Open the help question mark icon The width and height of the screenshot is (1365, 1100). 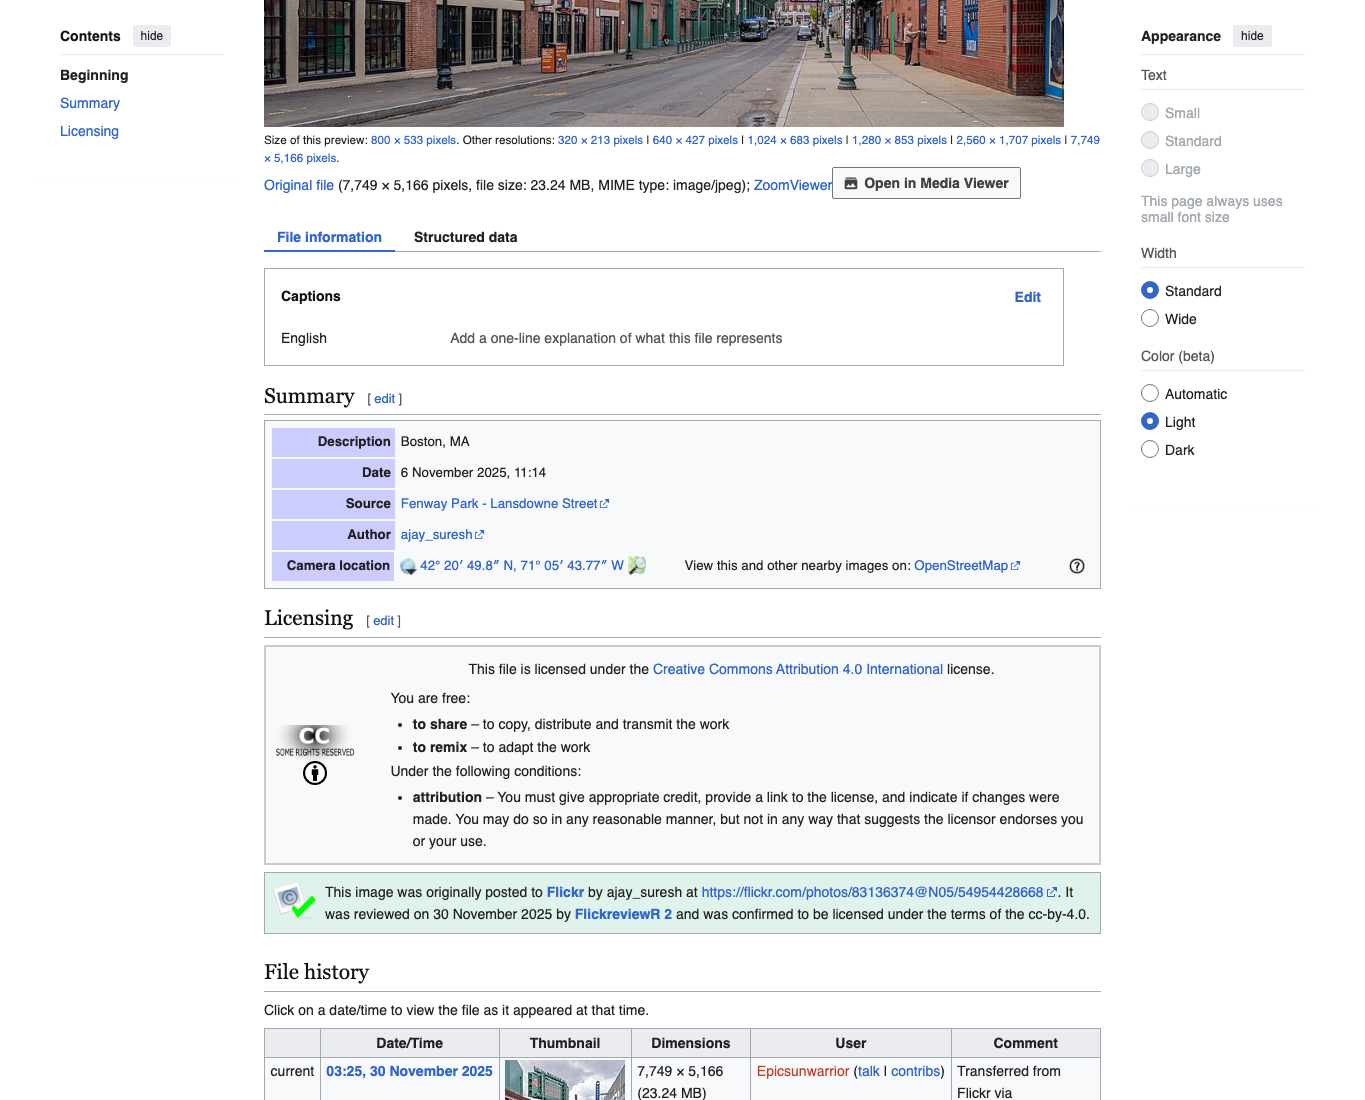[1077, 566]
